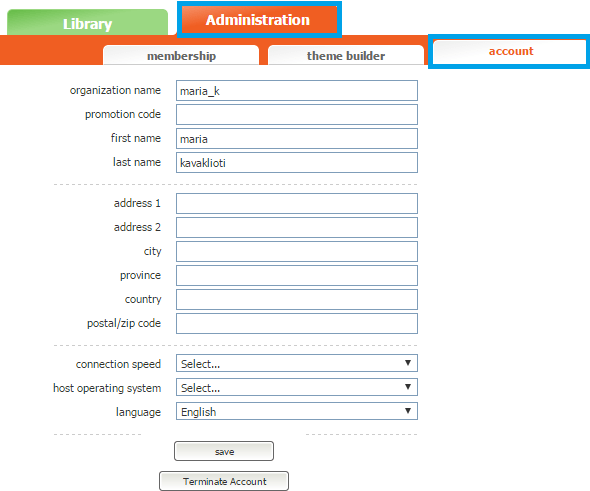590x491 pixels.
Task: Click the last name field
Action: 297,163
